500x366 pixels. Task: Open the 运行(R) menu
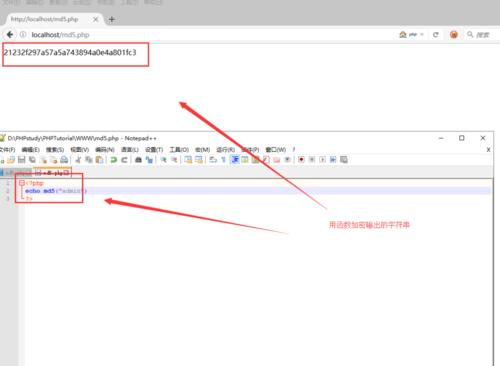click(225, 149)
